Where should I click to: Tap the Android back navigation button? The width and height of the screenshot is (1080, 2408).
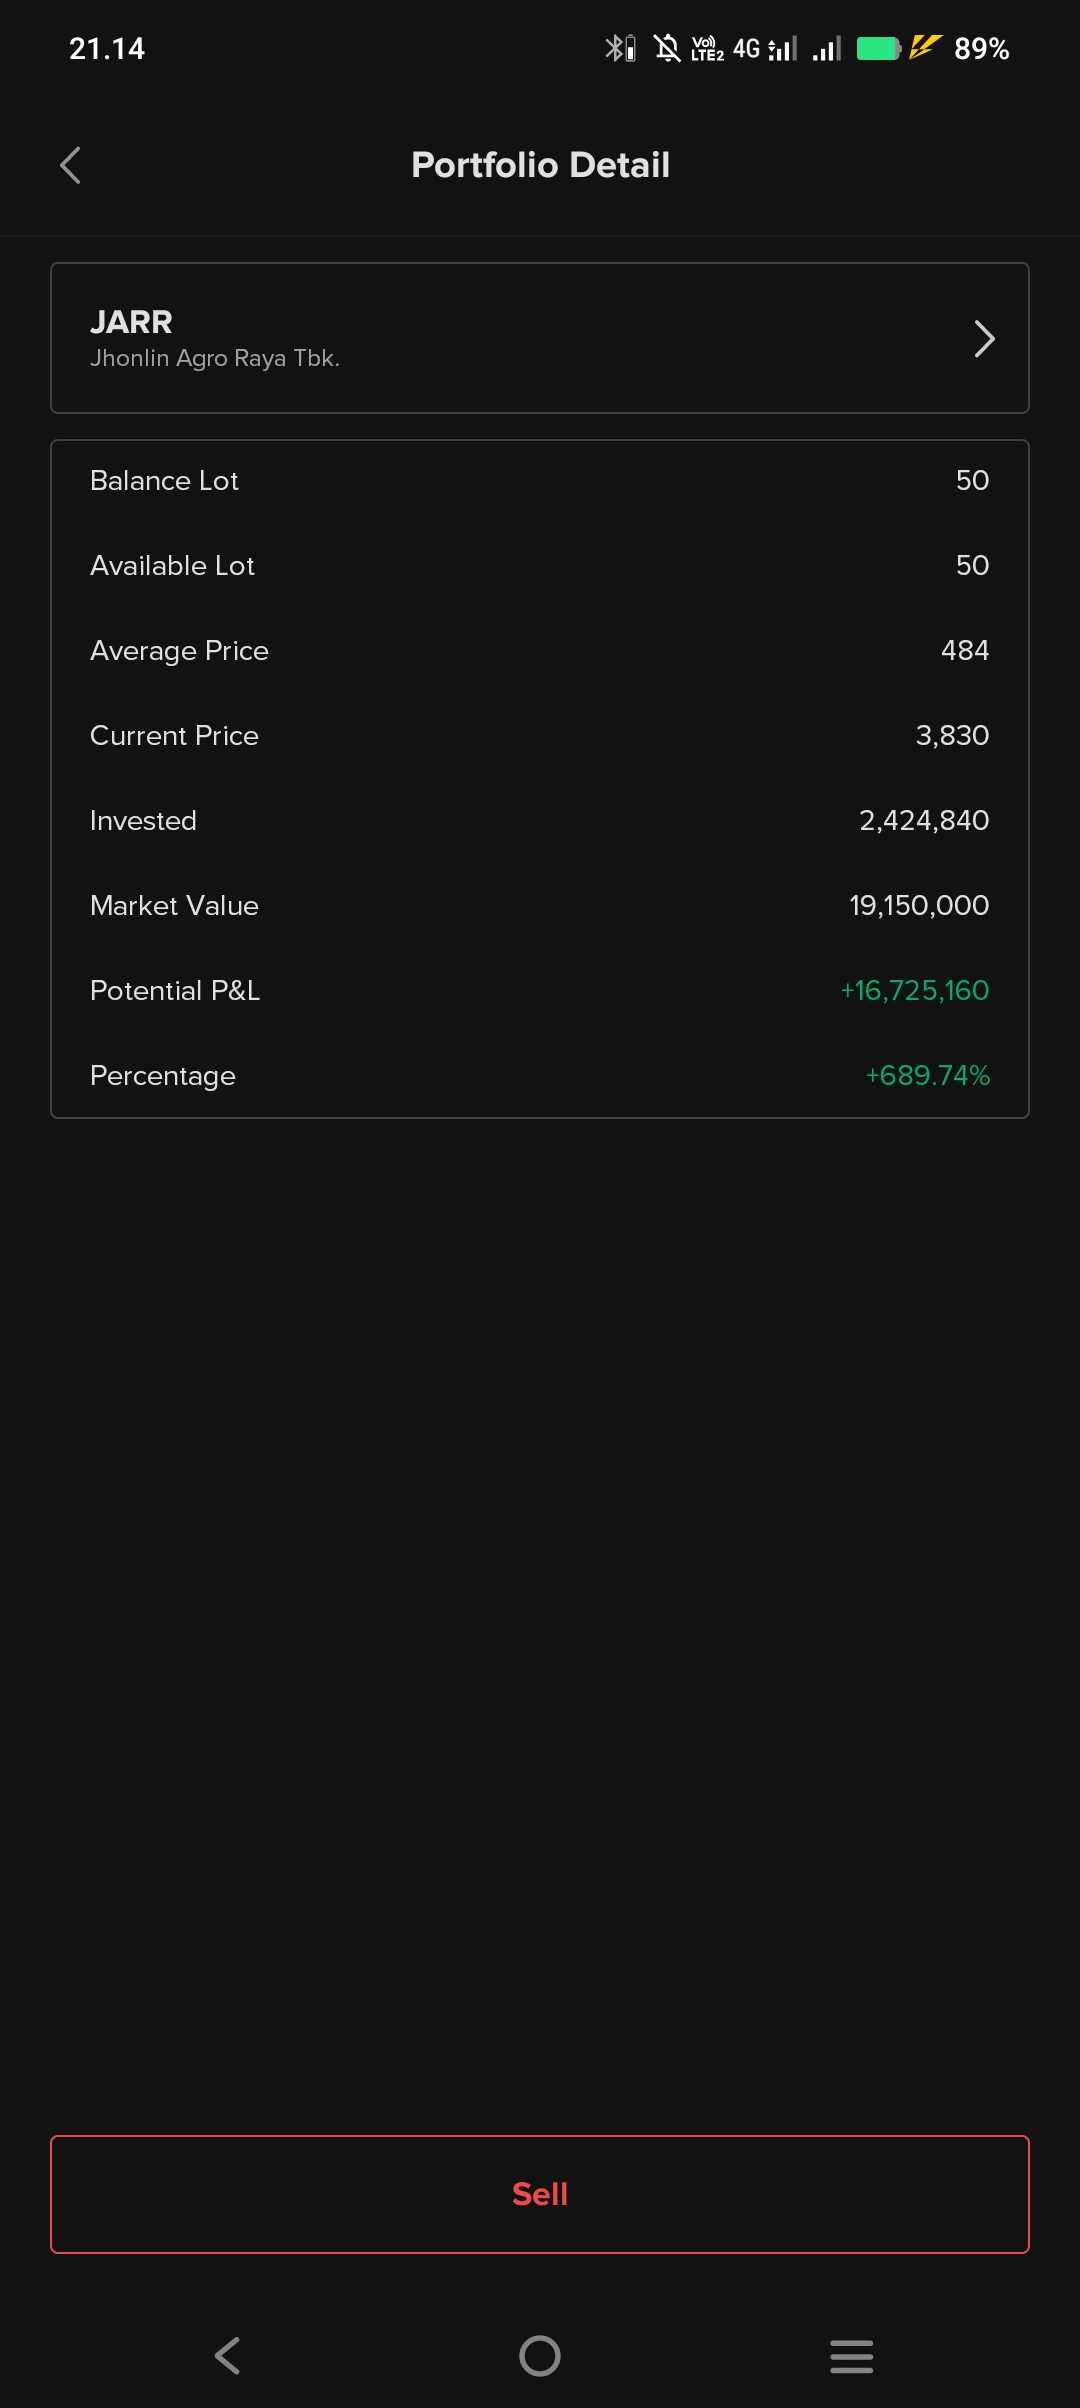pyautogui.click(x=228, y=2355)
